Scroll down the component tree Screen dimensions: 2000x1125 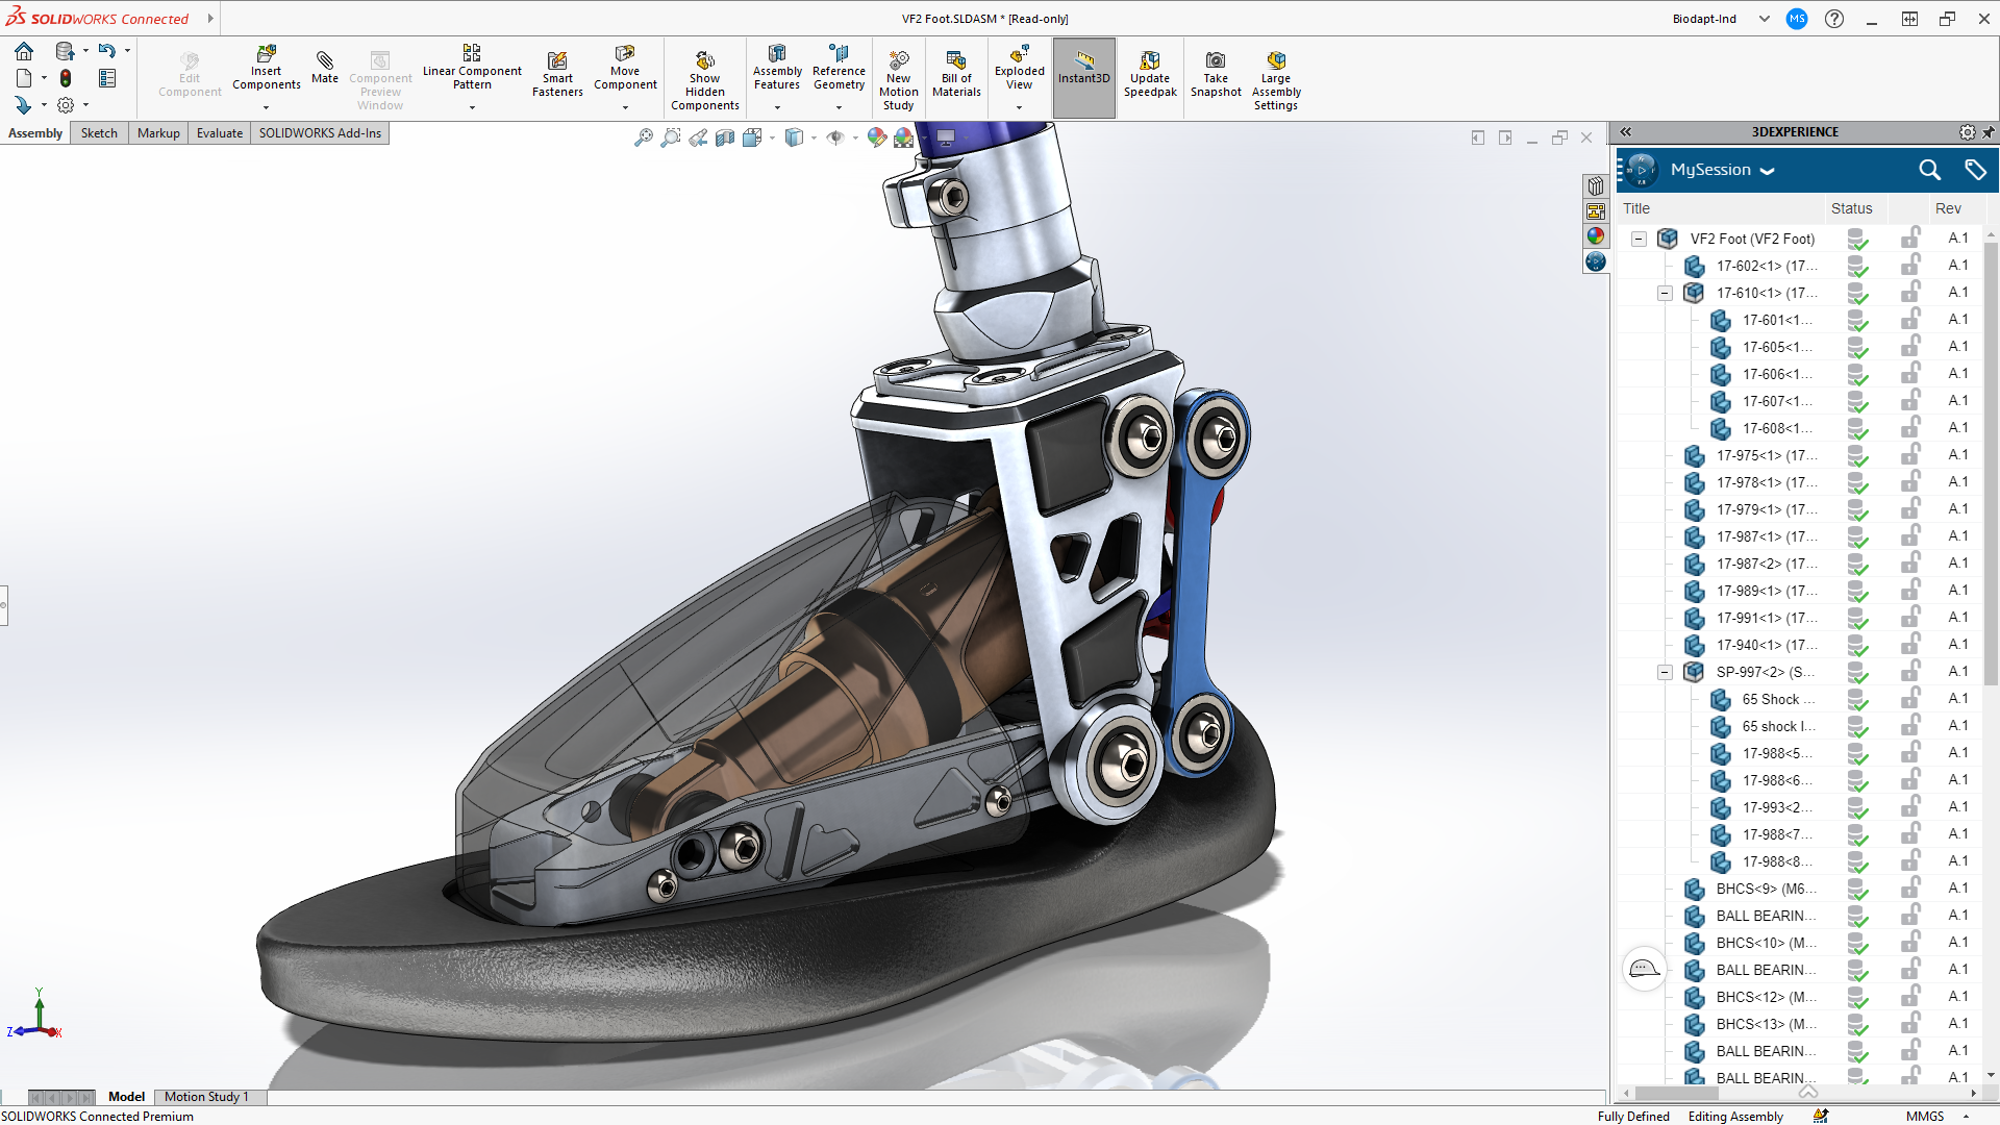click(x=1990, y=1074)
